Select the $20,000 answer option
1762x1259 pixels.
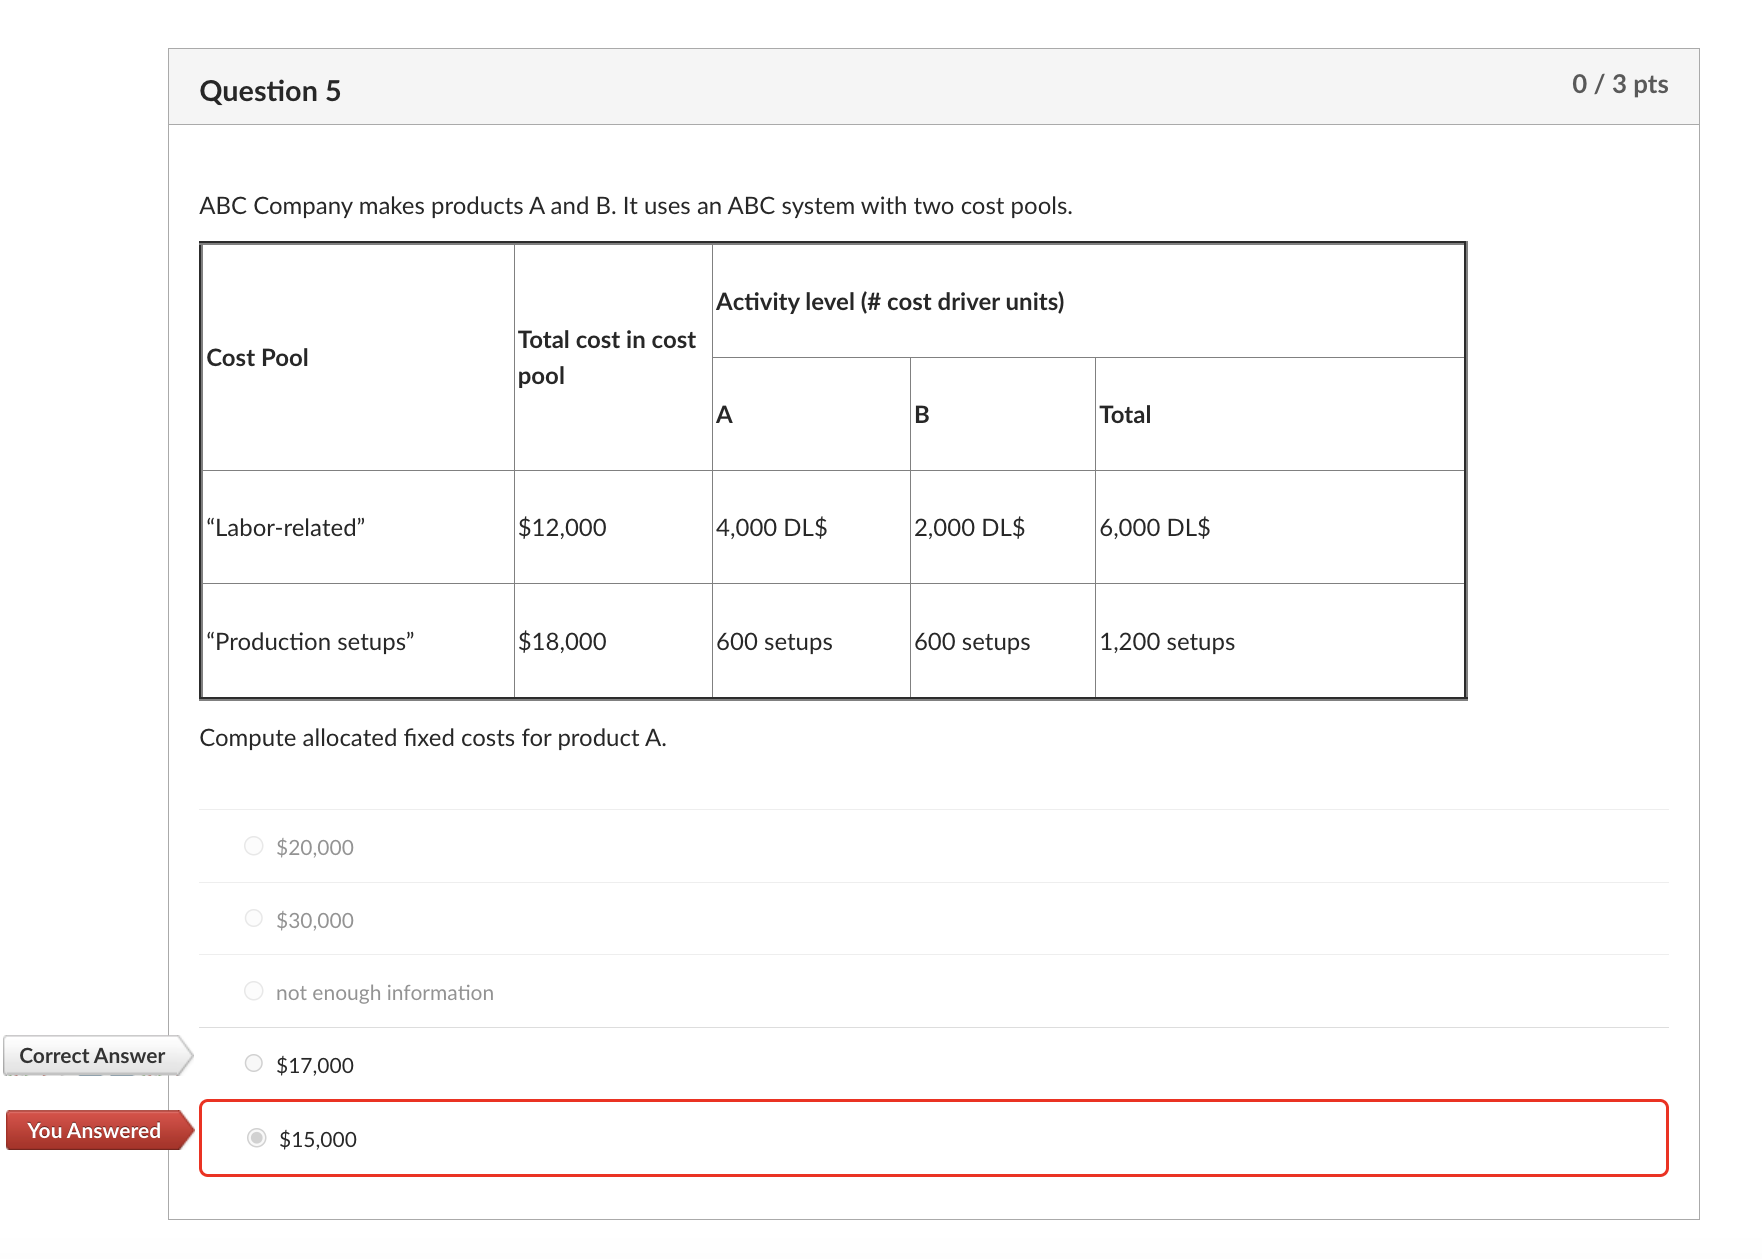(x=254, y=846)
